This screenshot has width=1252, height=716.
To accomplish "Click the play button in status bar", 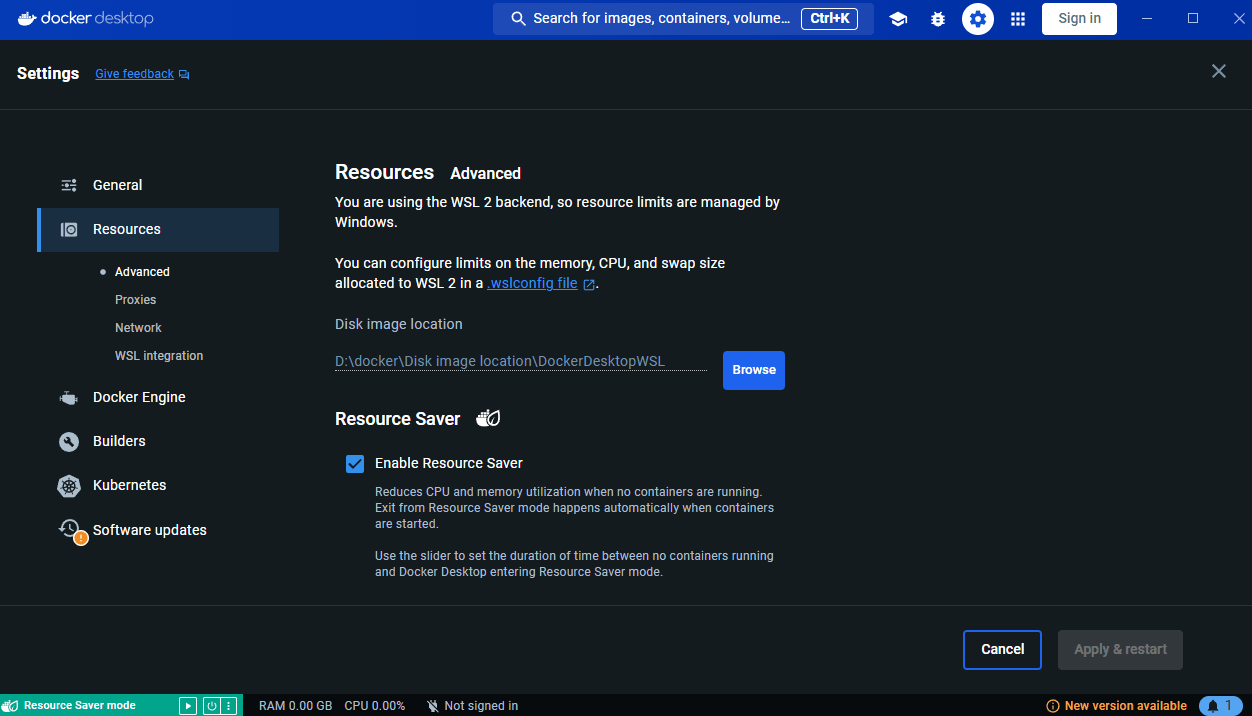I will [188, 706].
